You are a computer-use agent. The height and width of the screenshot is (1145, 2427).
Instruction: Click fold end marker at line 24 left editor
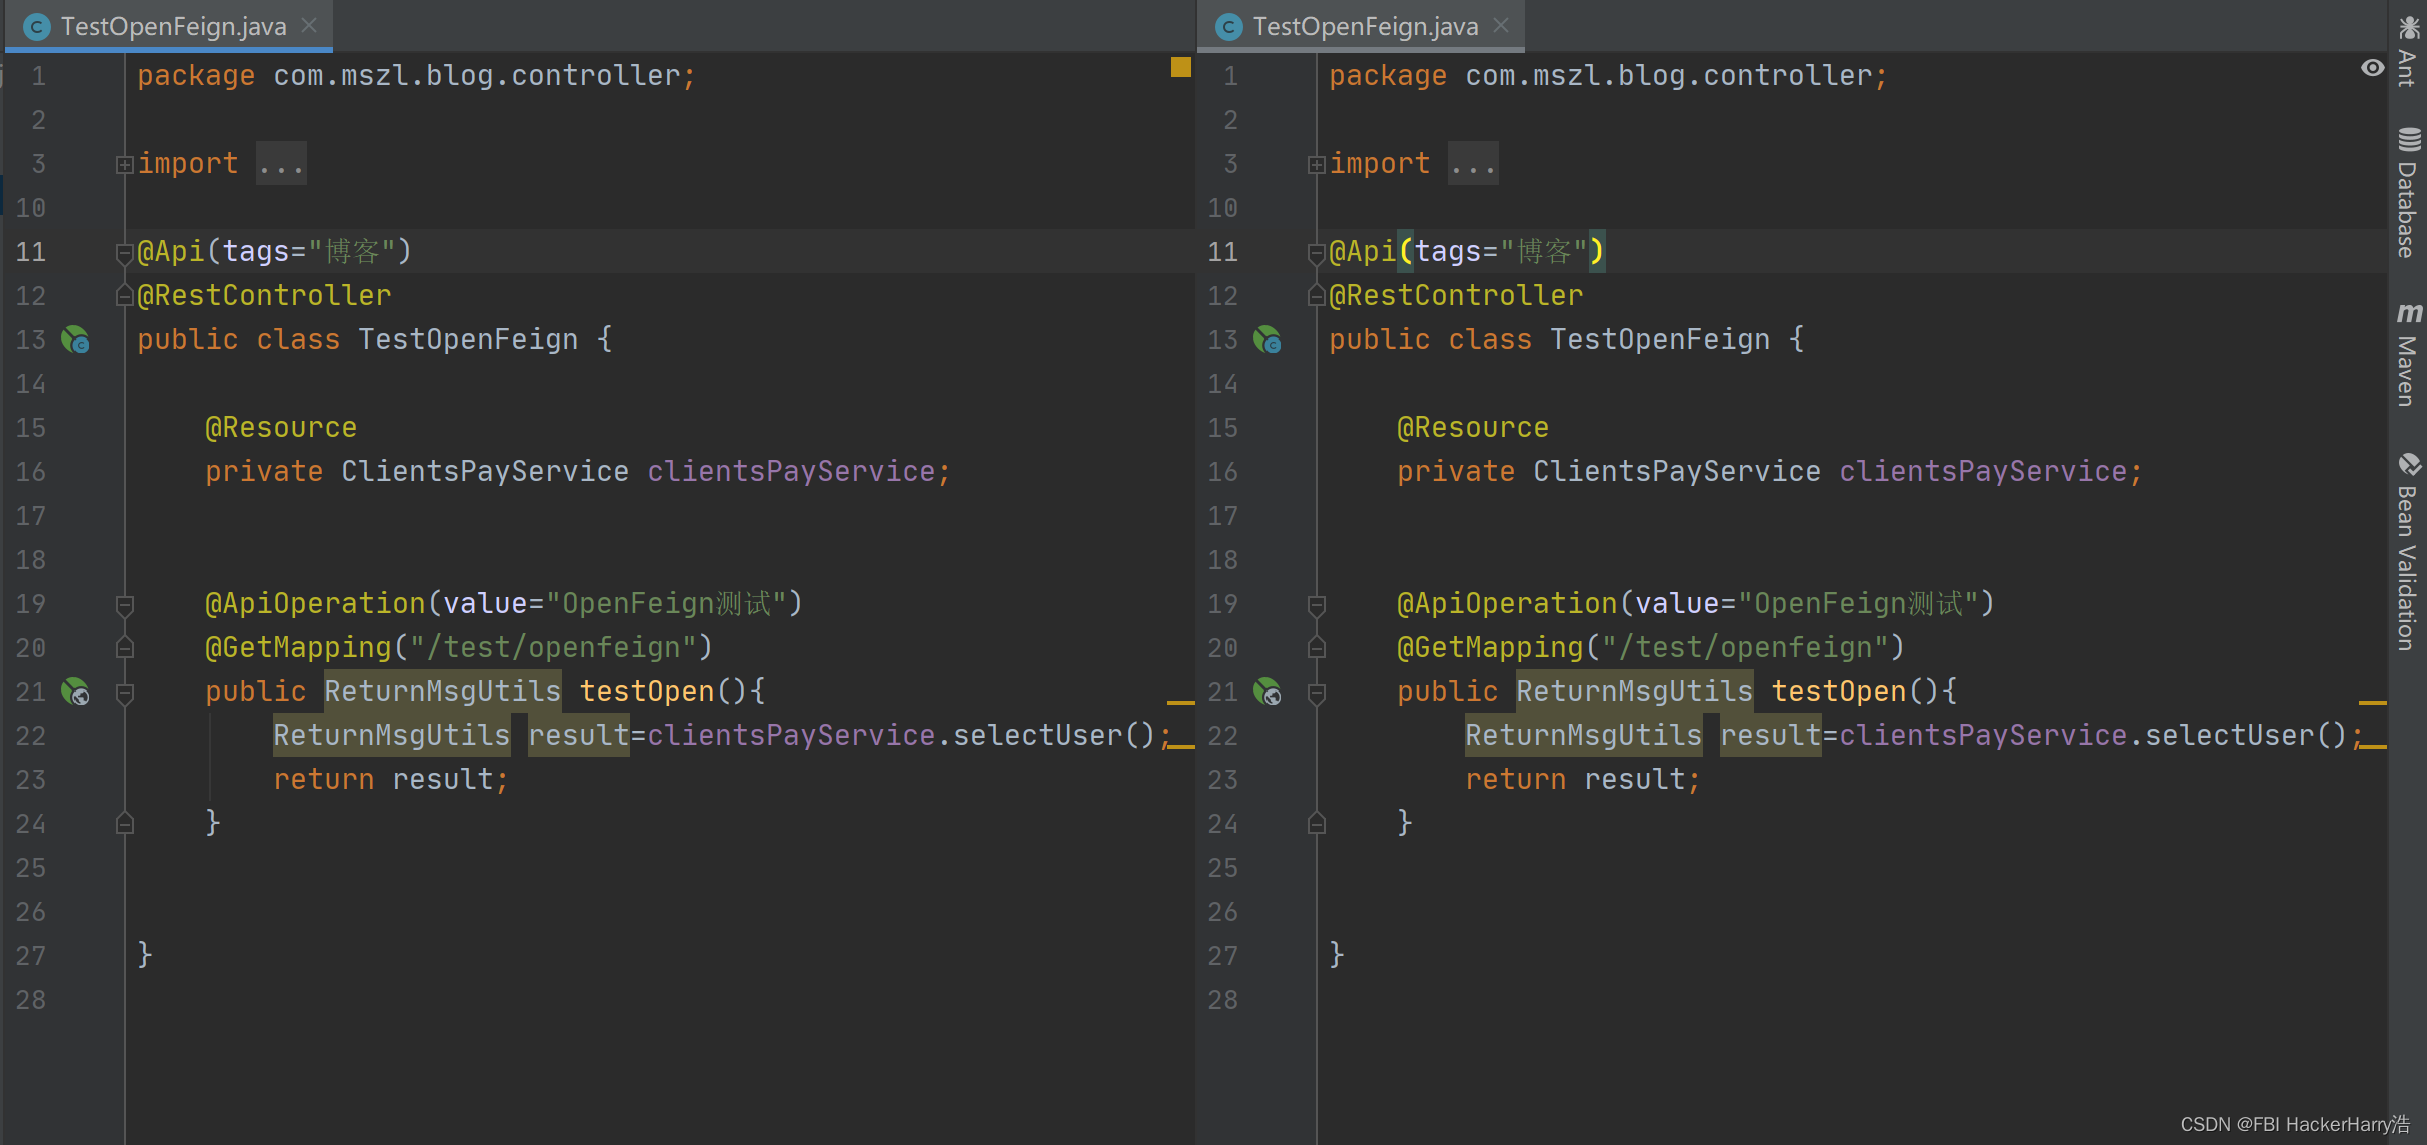[125, 823]
